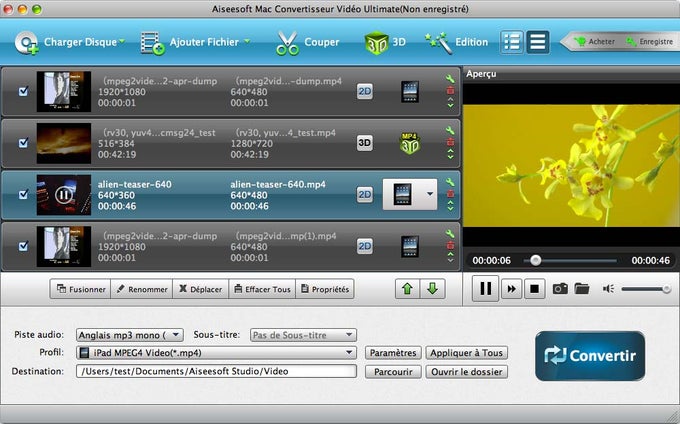
Task: Click the Renommer button
Action: click(x=142, y=289)
